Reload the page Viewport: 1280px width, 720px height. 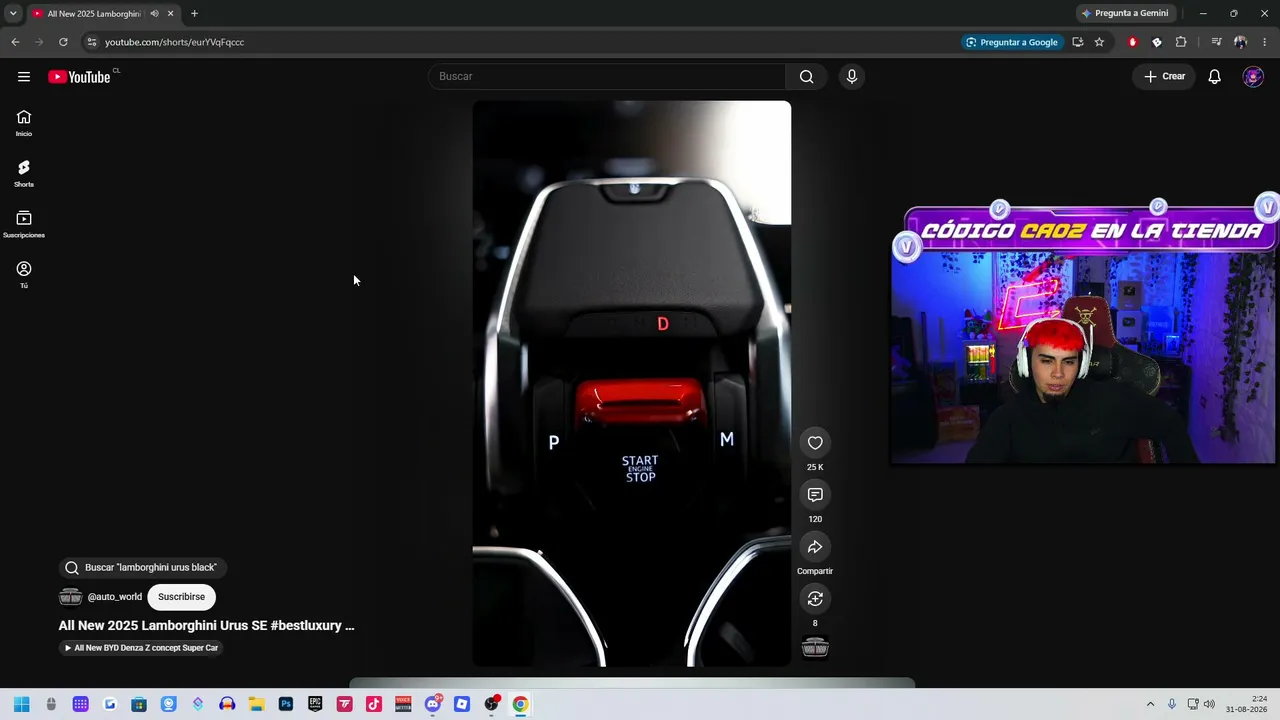(x=63, y=42)
